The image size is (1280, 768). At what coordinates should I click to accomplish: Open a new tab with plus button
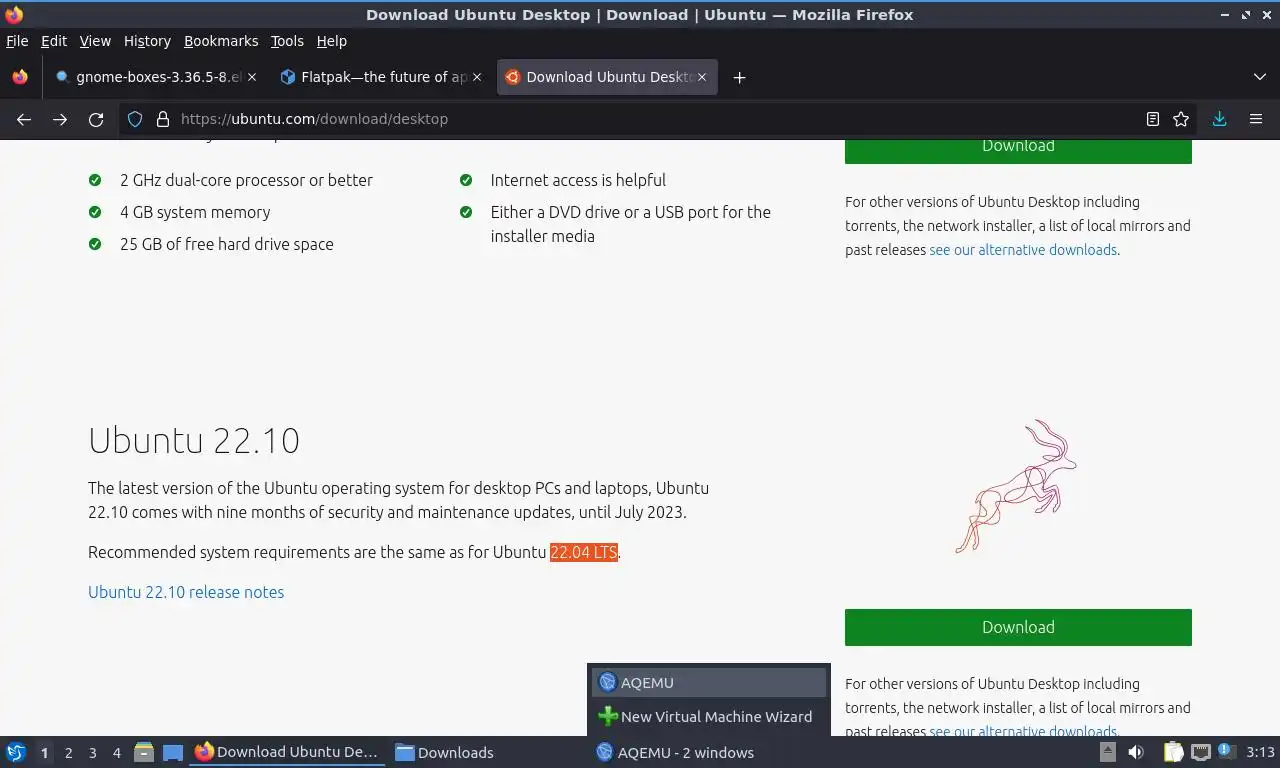pyautogui.click(x=739, y=77)
